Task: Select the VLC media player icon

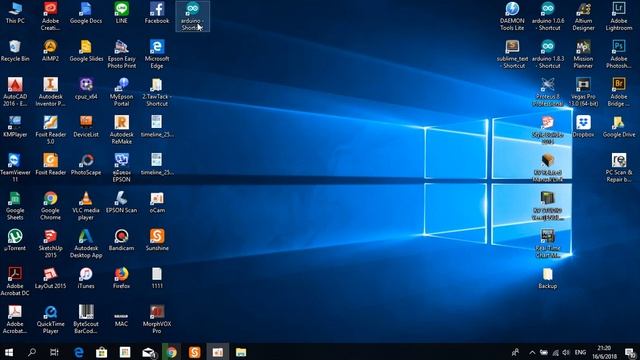Action: point(86,206)
